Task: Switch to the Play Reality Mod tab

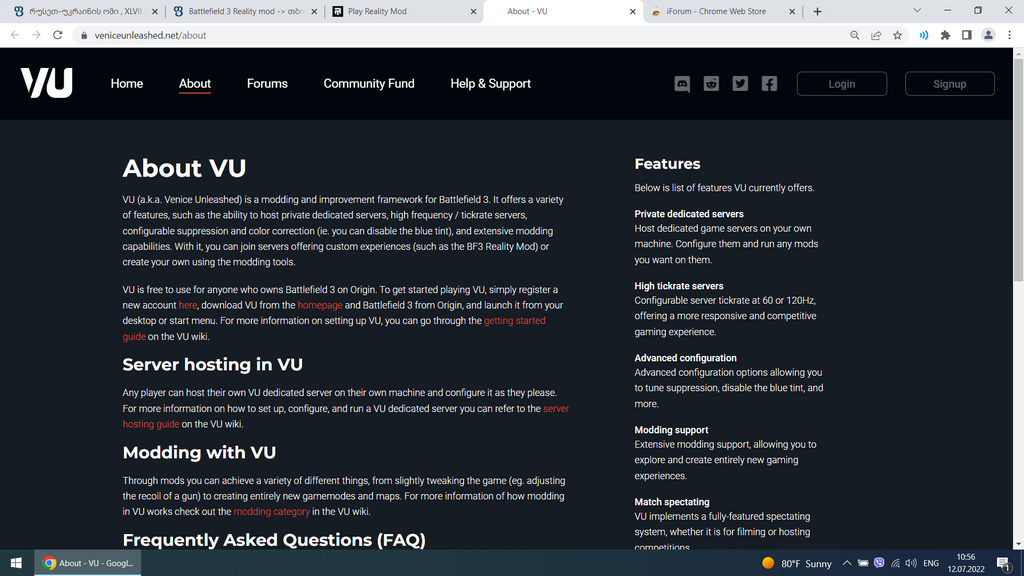Action: point(403,12)
